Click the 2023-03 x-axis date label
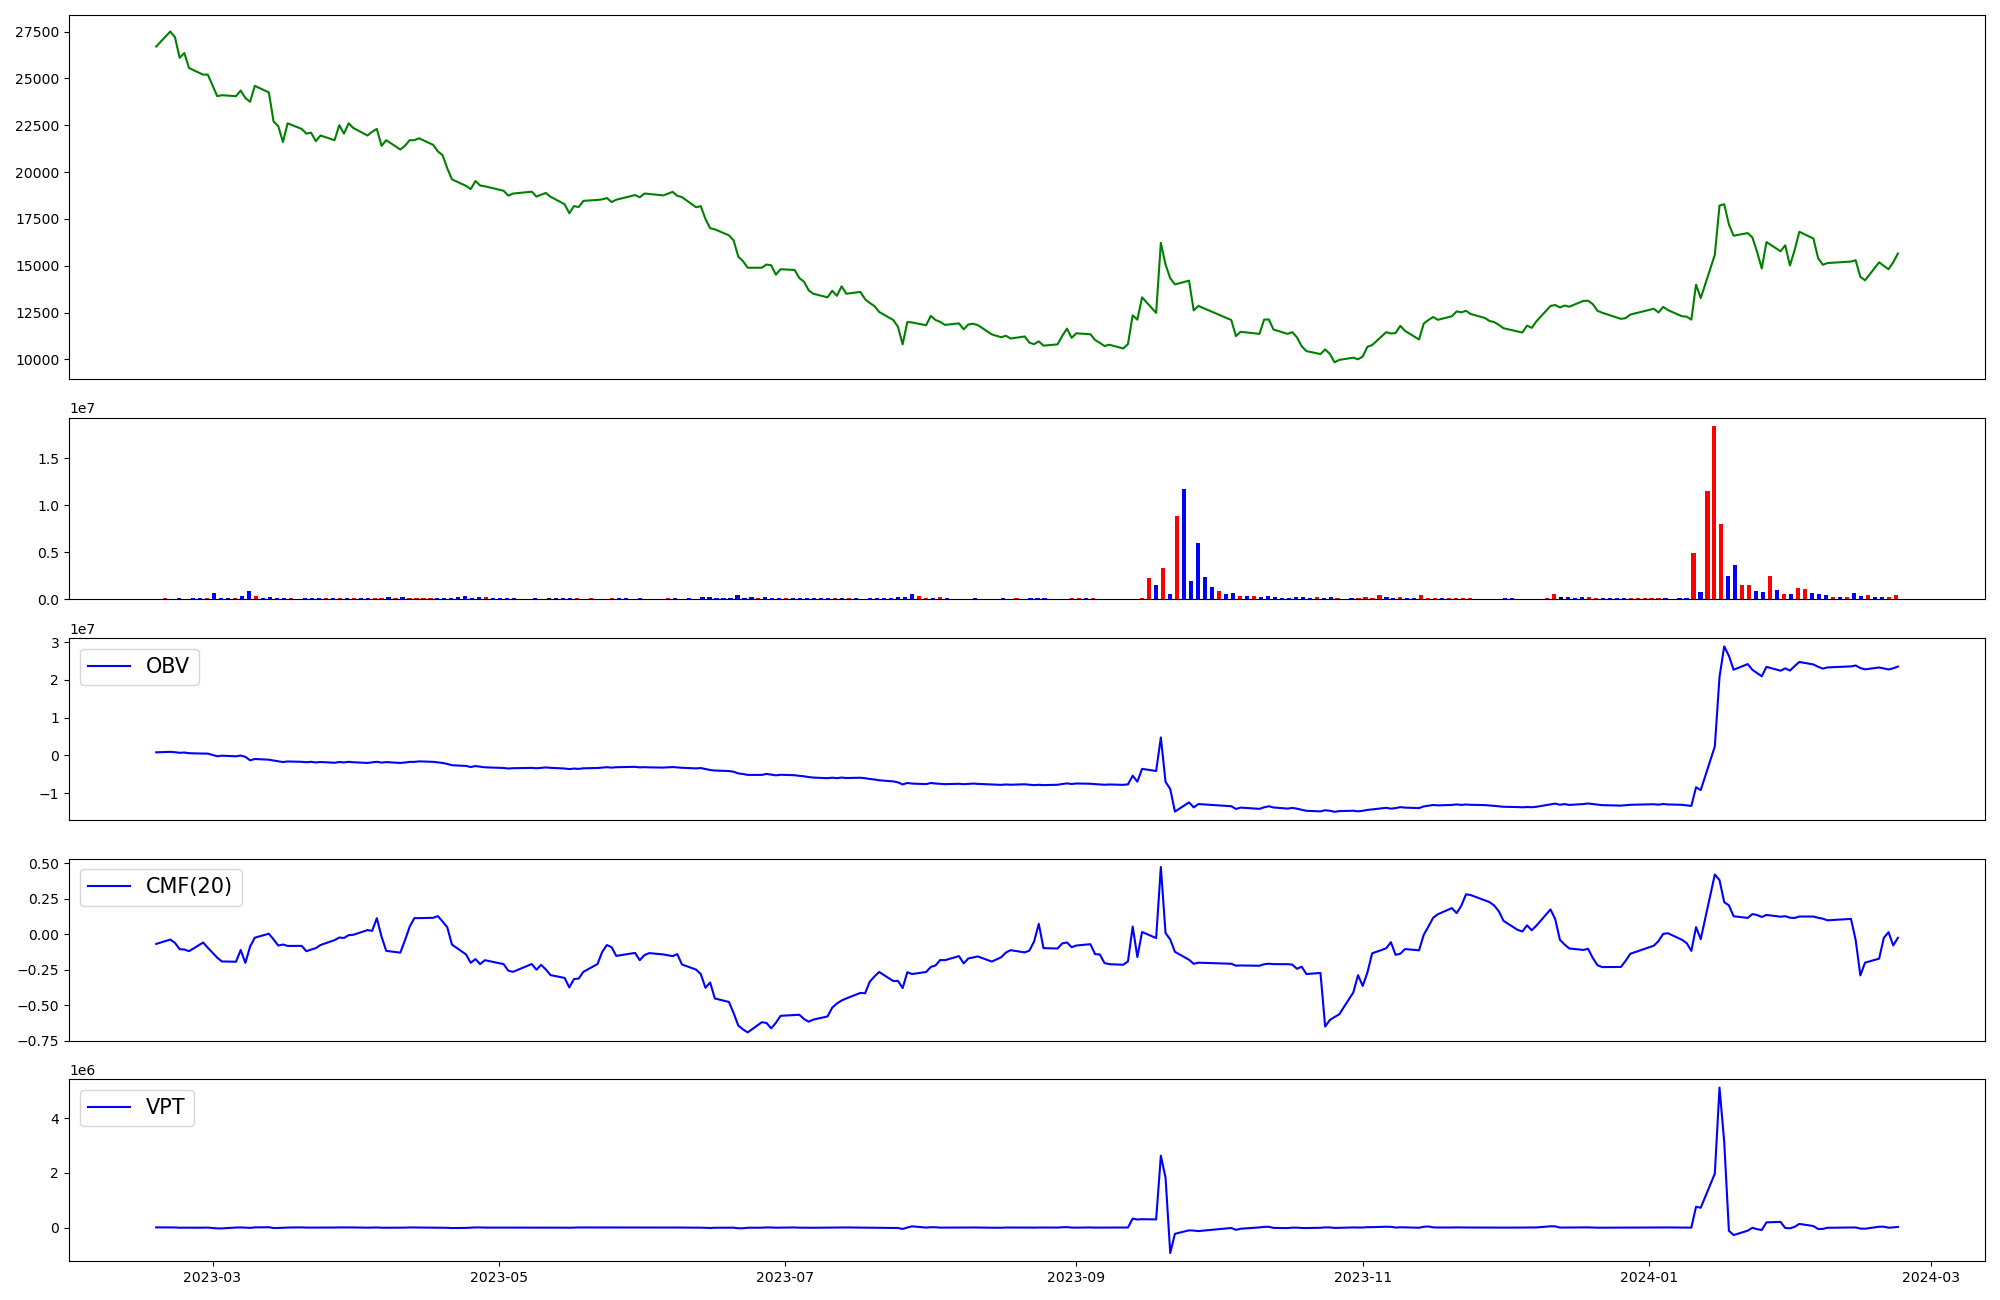2000x1300 pixels. pyautogui.click(x=212, y=1277)
